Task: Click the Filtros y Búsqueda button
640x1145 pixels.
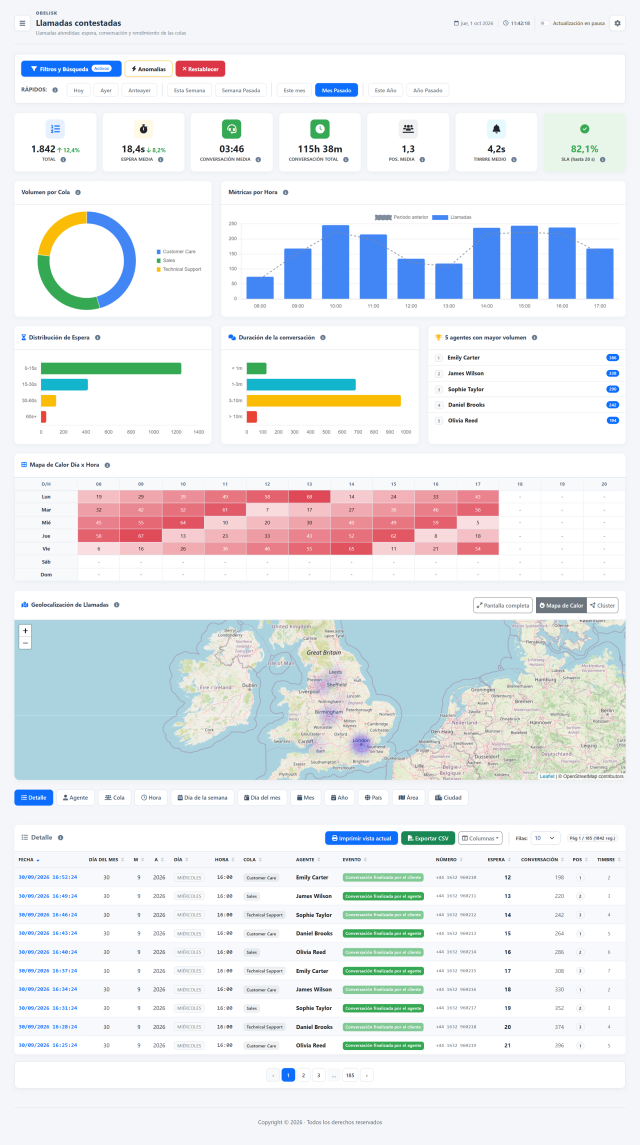Action: [71, 69]
